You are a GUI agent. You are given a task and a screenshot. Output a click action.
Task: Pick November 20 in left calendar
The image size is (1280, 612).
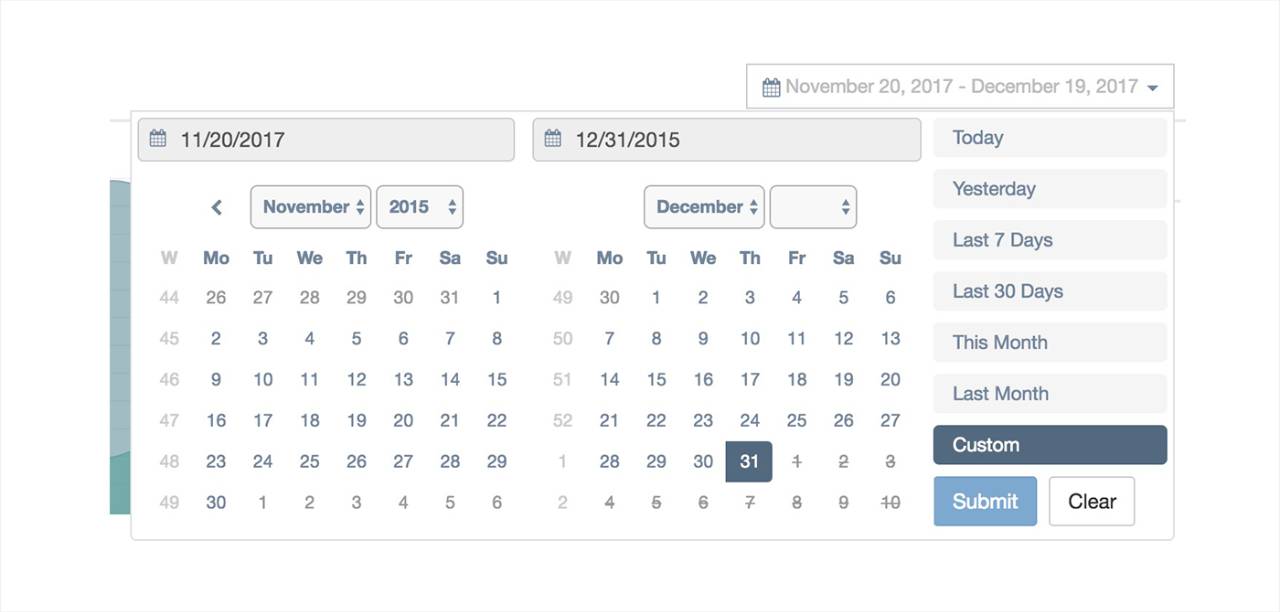pos(403,420)
